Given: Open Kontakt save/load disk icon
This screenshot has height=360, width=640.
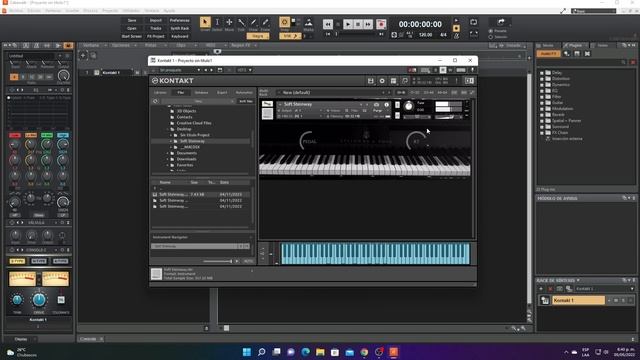Looking at the screenshot, I should tap(371, 81).
